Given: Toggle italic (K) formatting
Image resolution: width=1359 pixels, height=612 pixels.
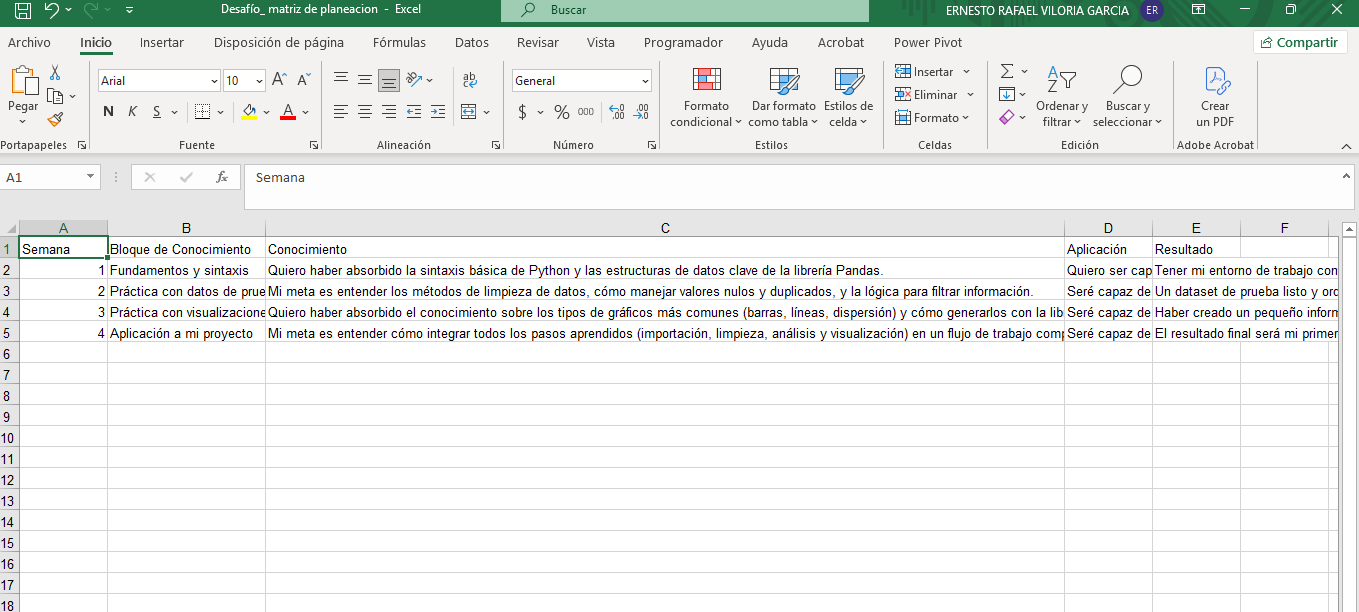Looking at the screenshot, I should point(132,112).
